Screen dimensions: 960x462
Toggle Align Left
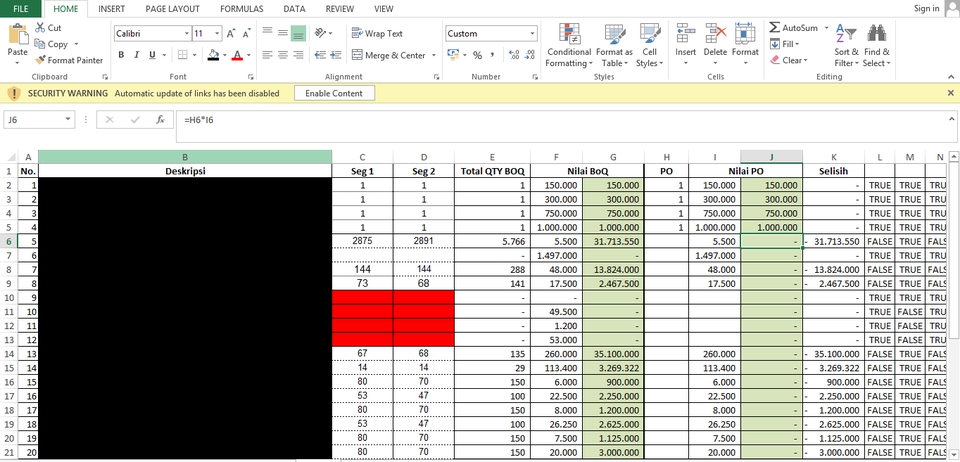(267, 55)
